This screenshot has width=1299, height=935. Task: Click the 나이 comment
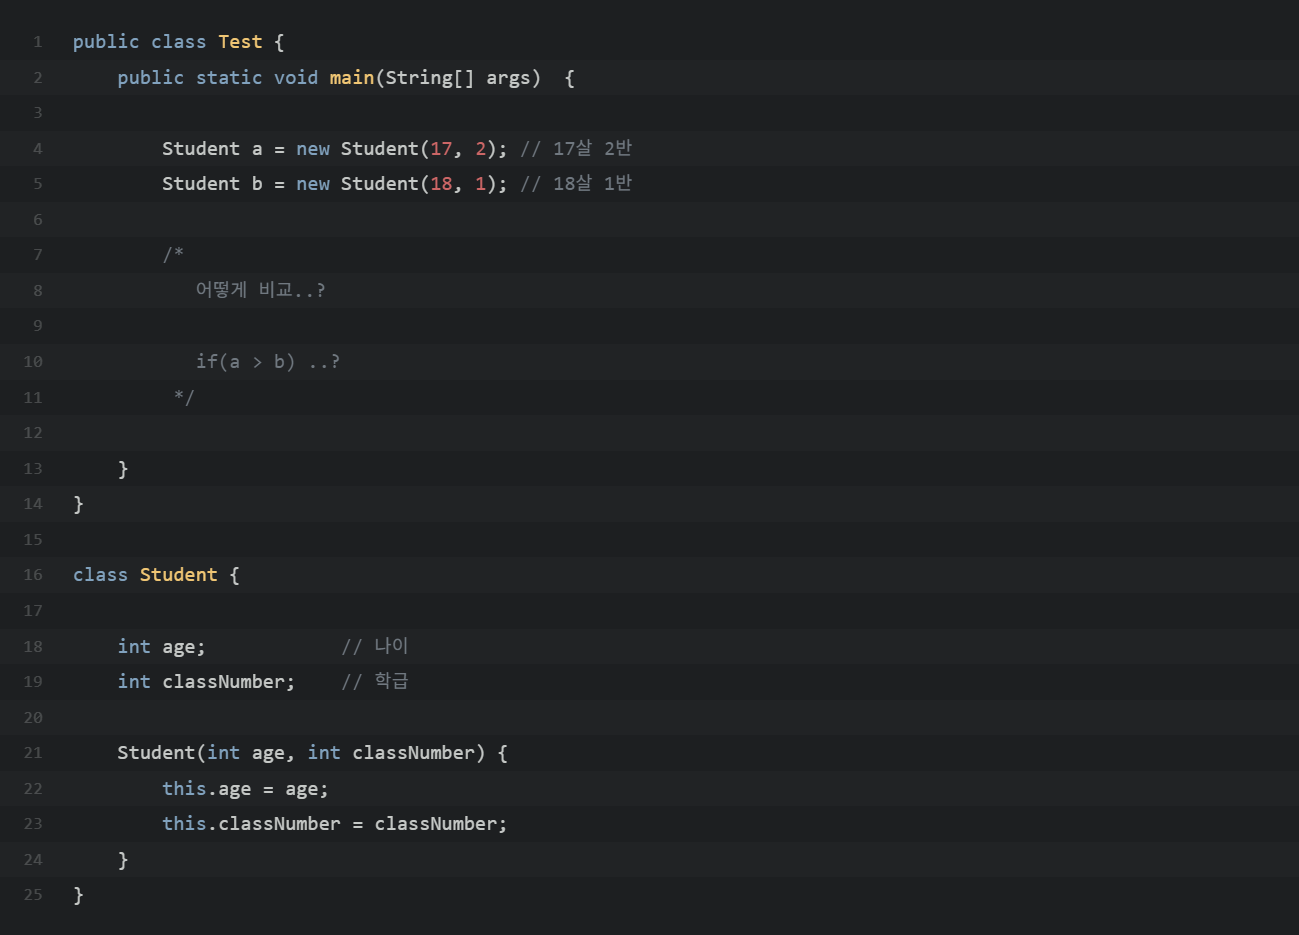coord(375,646)
